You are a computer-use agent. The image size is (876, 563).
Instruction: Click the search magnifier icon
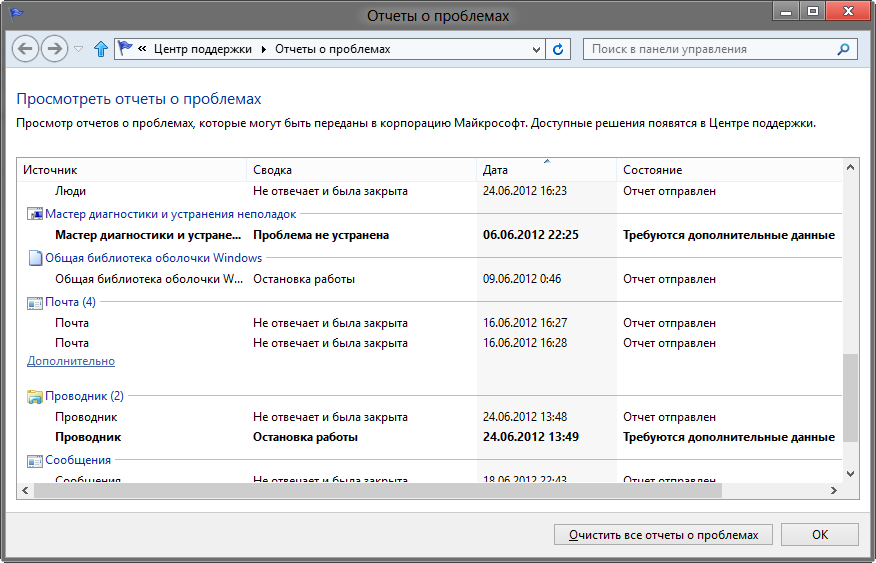click(x=844, y=49)
